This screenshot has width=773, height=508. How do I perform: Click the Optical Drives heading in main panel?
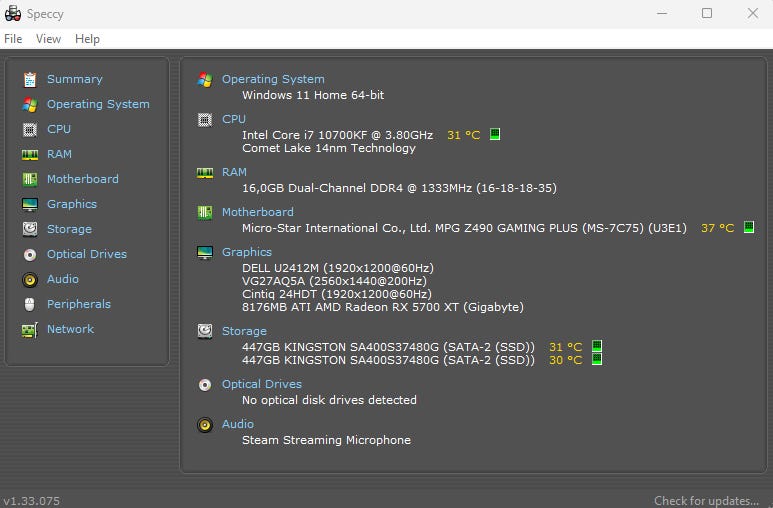click(x=262, y=384)
